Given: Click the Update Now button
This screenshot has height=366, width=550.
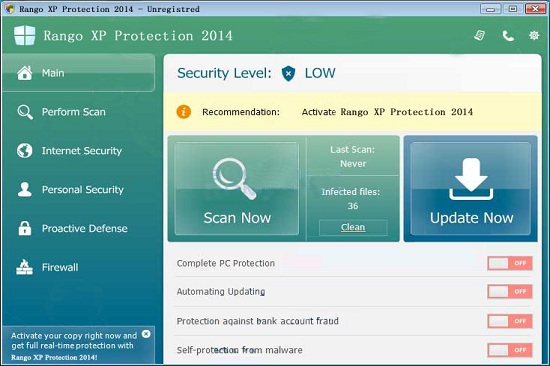Looking at the screenshot, I should [x=470, y=188].
